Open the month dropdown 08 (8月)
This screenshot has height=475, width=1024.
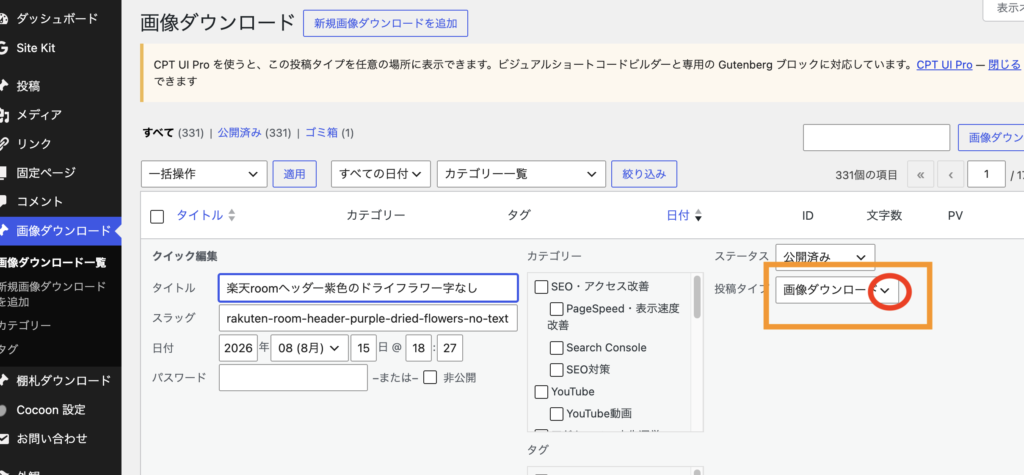[x=309, y=348]
